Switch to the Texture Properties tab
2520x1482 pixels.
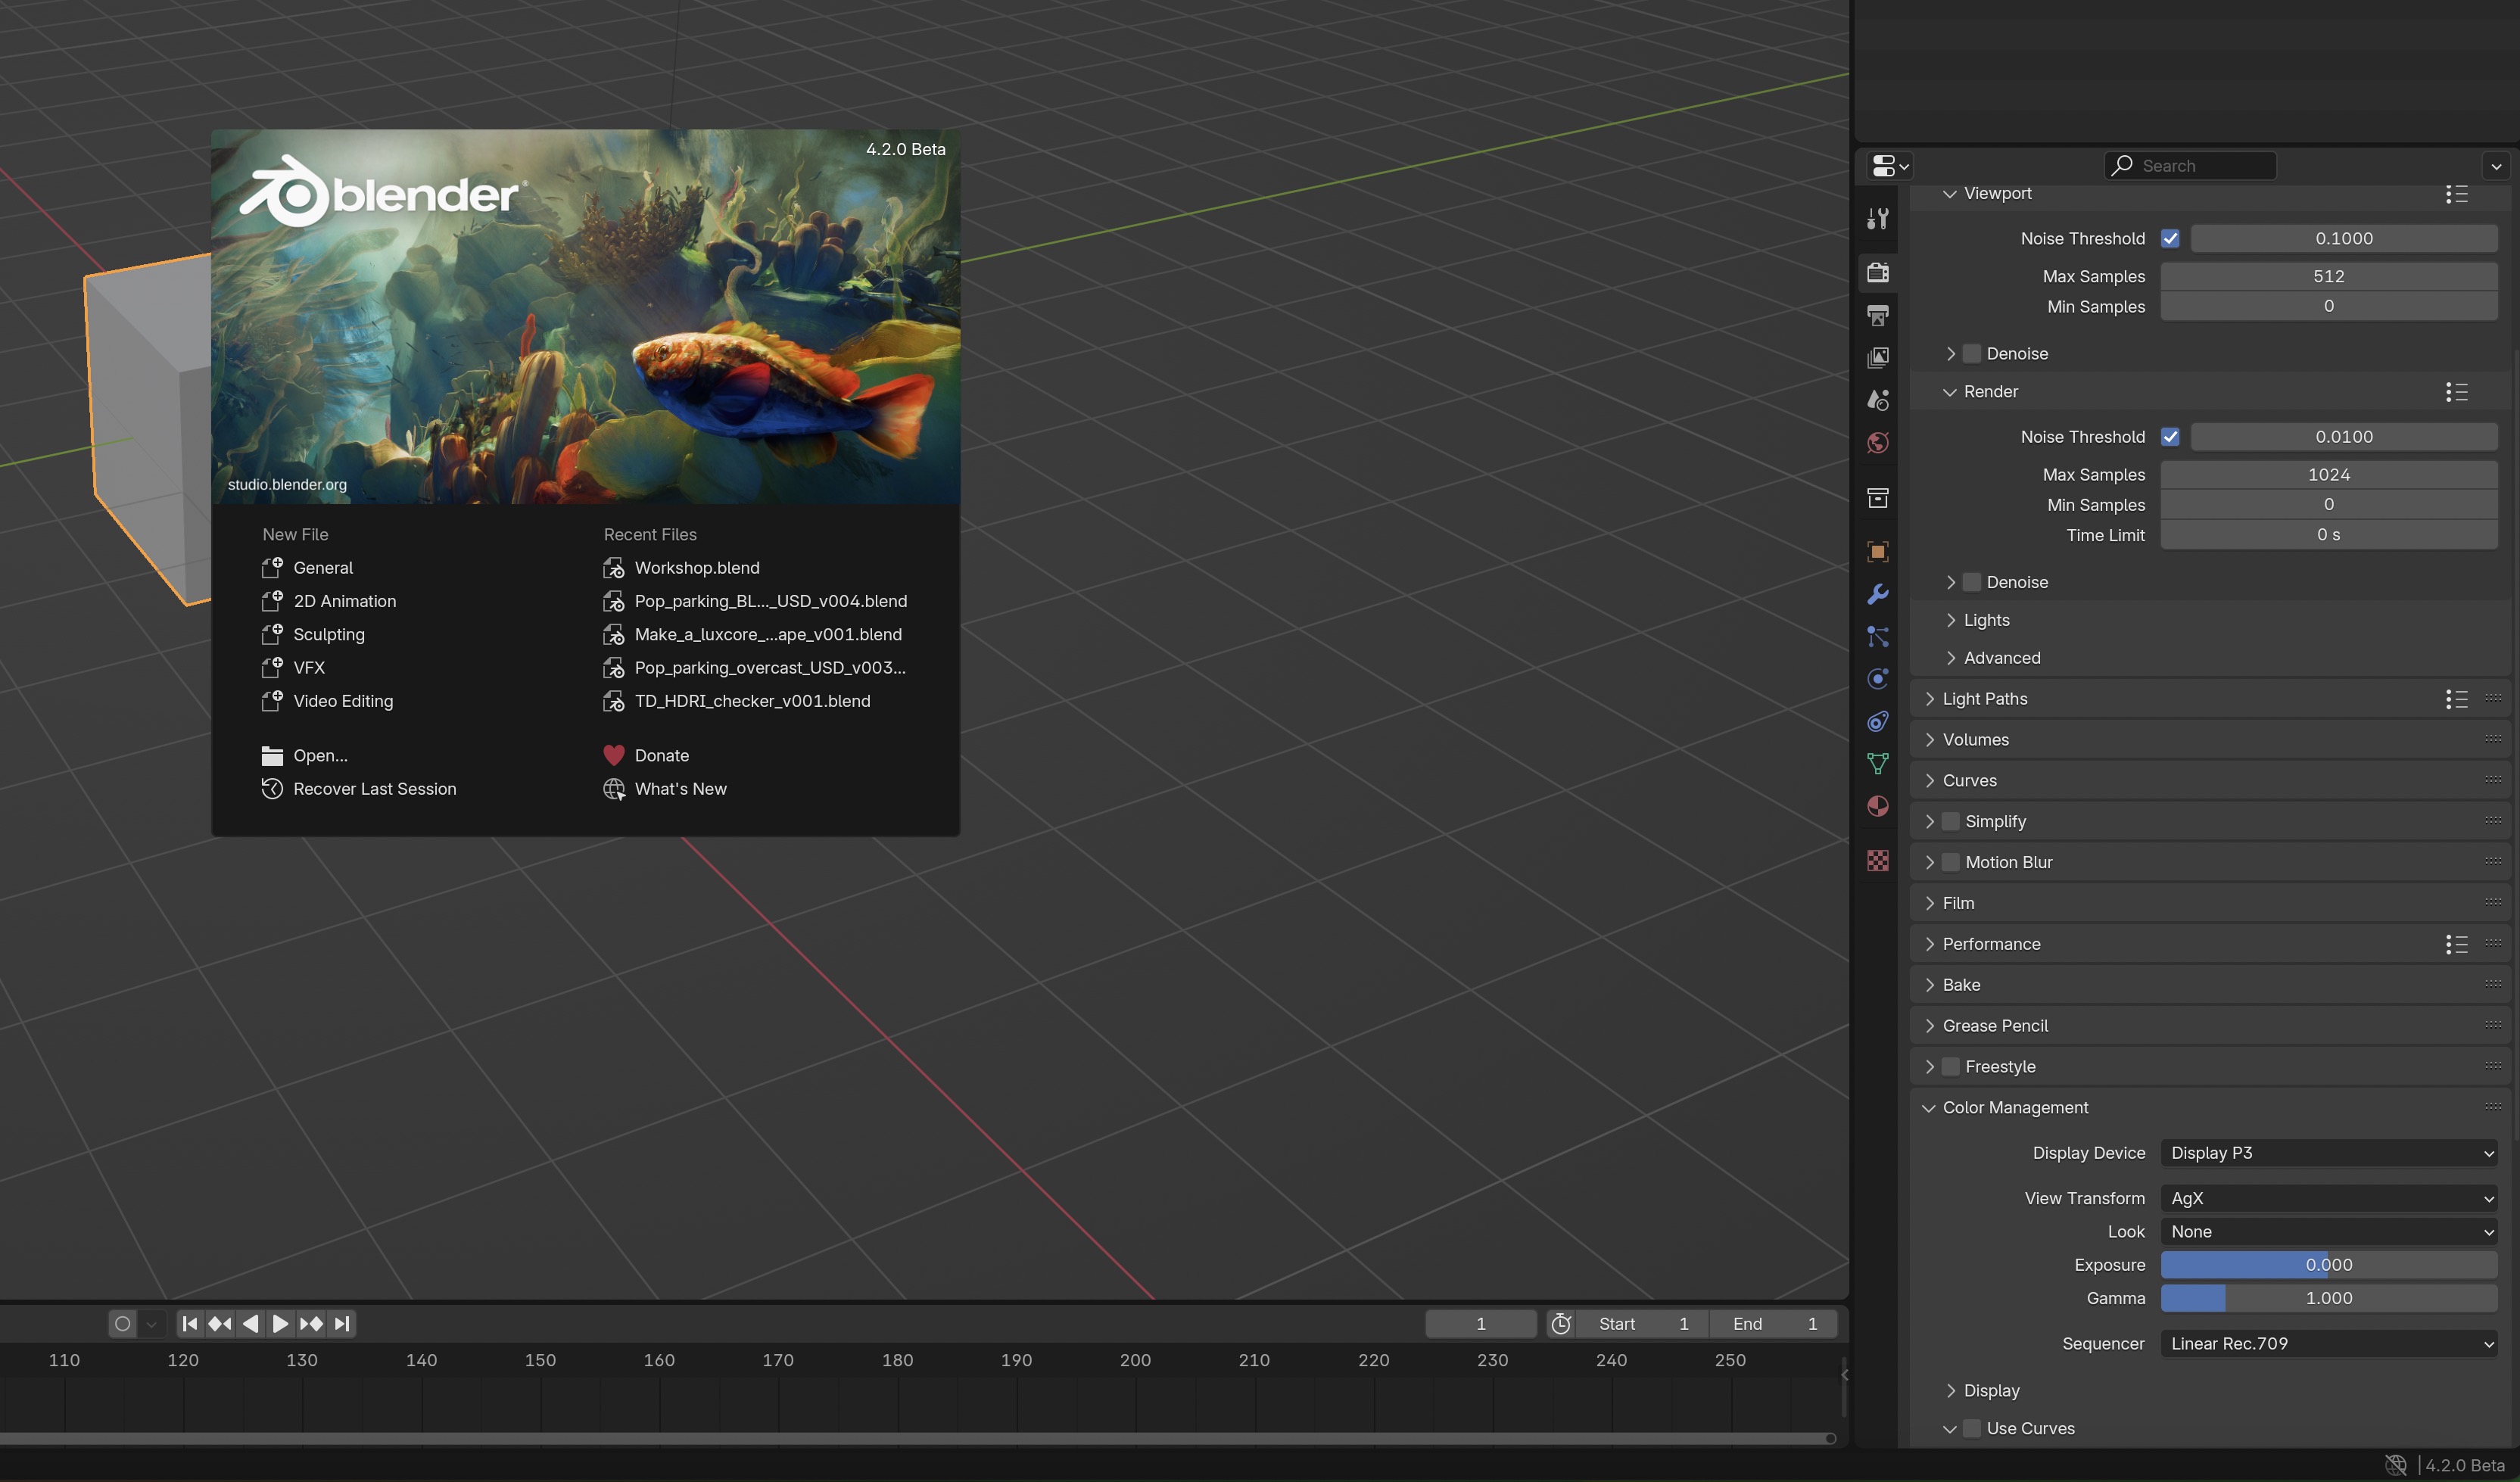[x=1878, y=860]
